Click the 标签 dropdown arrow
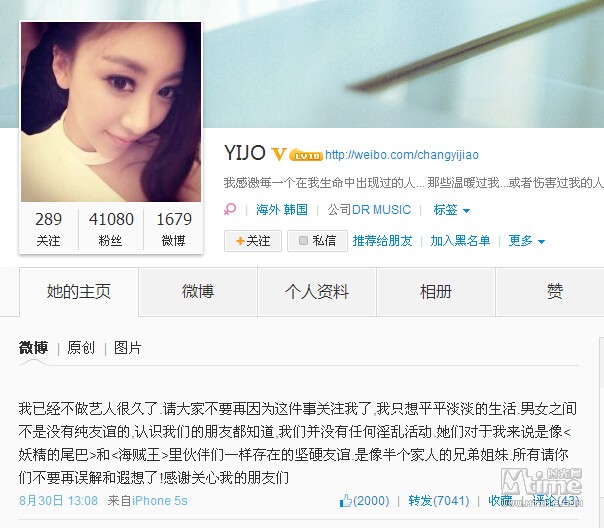This screenshot has width=604, height=528. (x=466, y=211)
